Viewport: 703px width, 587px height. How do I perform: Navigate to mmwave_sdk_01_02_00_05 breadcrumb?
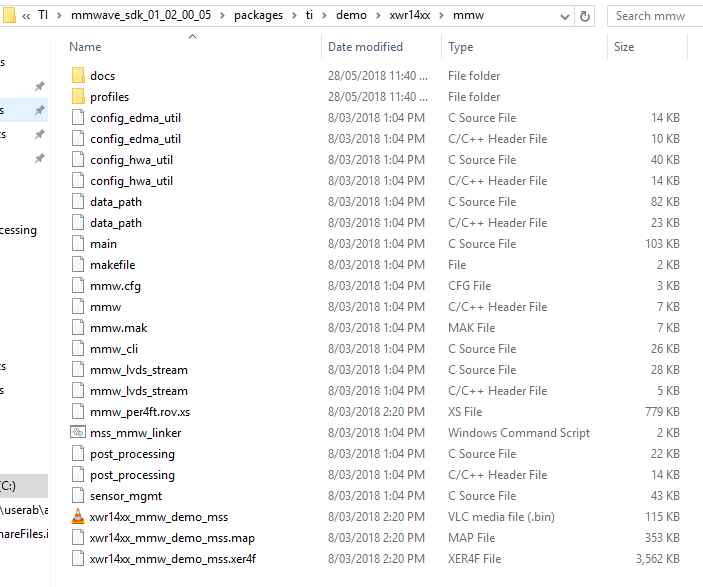pyautogui.click(x=141, y=15)
